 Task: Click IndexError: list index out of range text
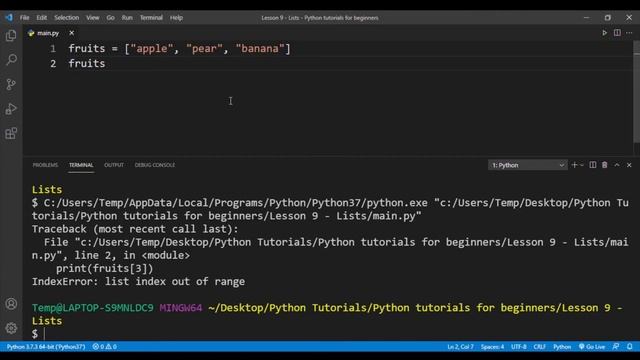pyautogui.click(x=138, y=282)
